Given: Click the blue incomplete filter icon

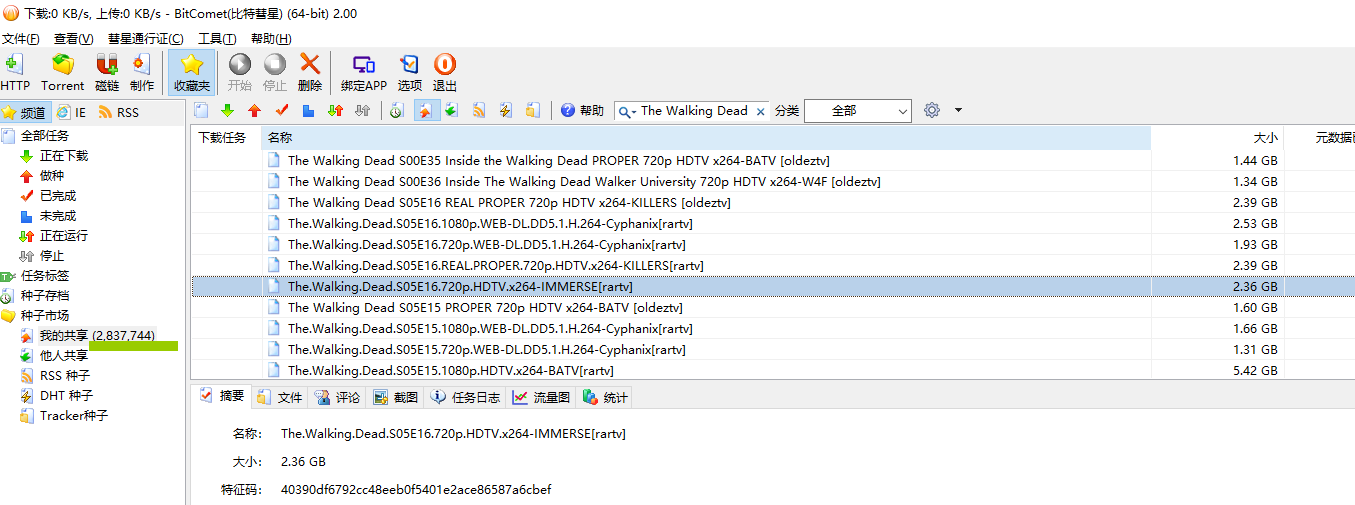Looking at the screenshot, I should point(309,110).
